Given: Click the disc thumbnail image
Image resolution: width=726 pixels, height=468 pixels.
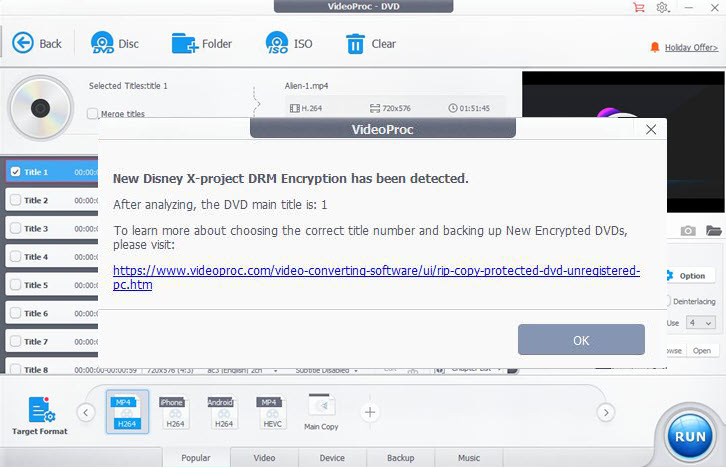Looking at the screenshot, I should (41, 108).
